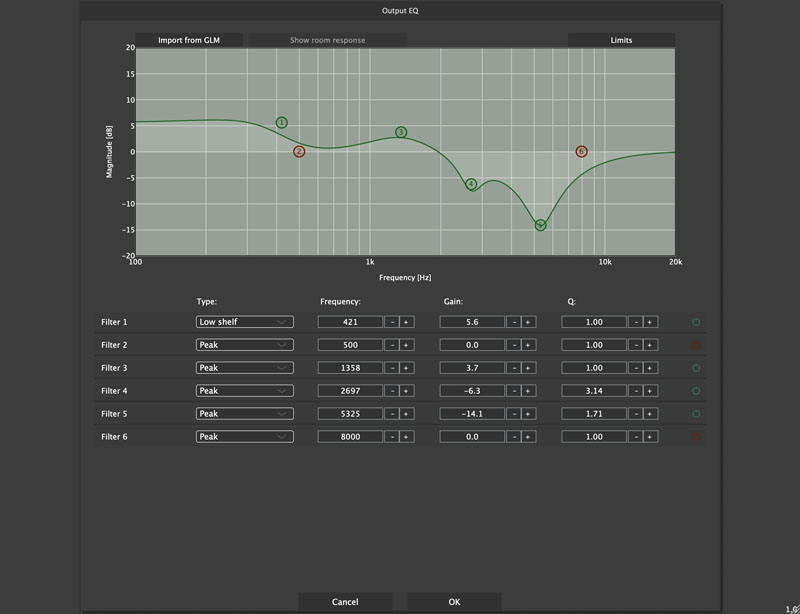Expand Filter 6 type dropdown

tap(244, 437)
